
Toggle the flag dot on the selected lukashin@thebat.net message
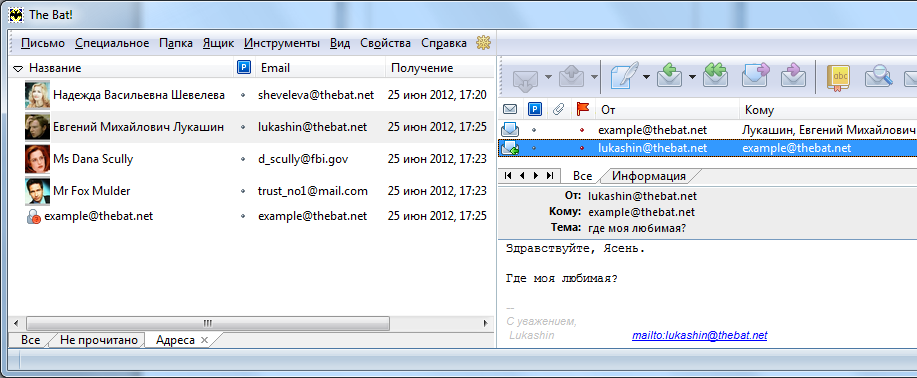(x=581, y=149)
